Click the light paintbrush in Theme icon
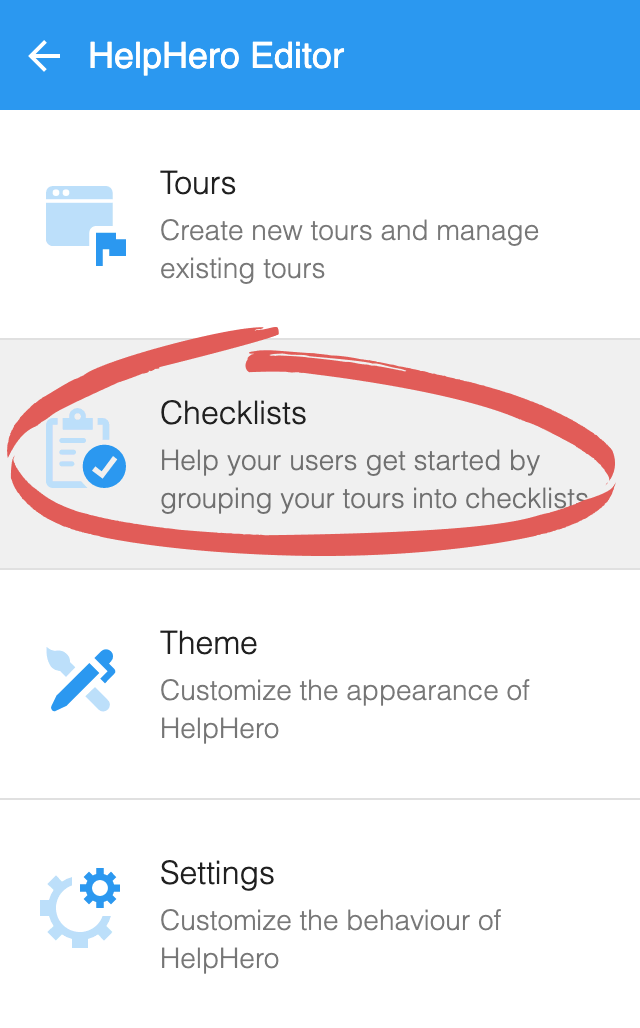Screen dimensions: 640x1028 point(77,679)
